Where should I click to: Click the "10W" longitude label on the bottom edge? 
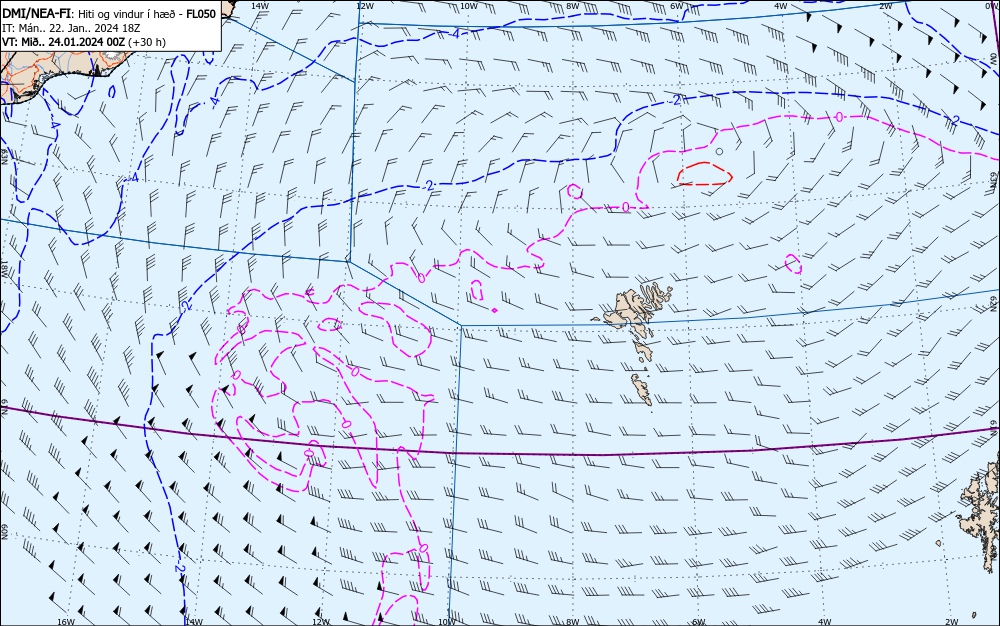tap(447, 622)
